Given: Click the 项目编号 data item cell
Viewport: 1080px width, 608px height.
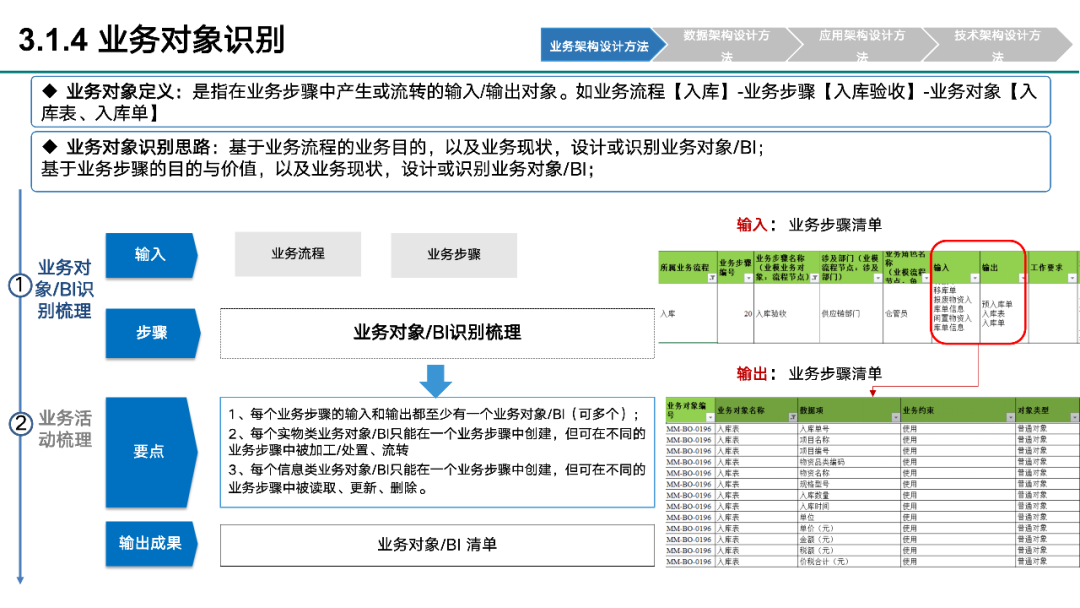Looking at the screenshot, I should point(849,451).
